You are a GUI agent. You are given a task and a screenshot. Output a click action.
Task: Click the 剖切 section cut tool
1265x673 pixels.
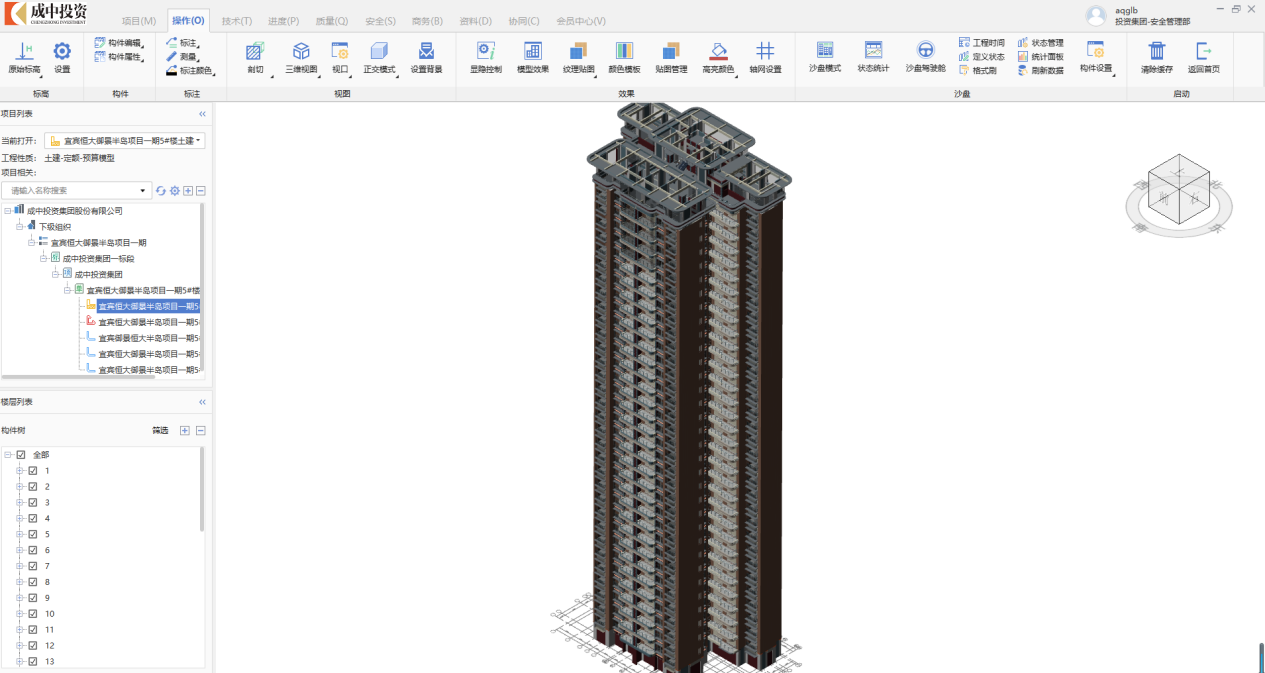click(255, 57)
